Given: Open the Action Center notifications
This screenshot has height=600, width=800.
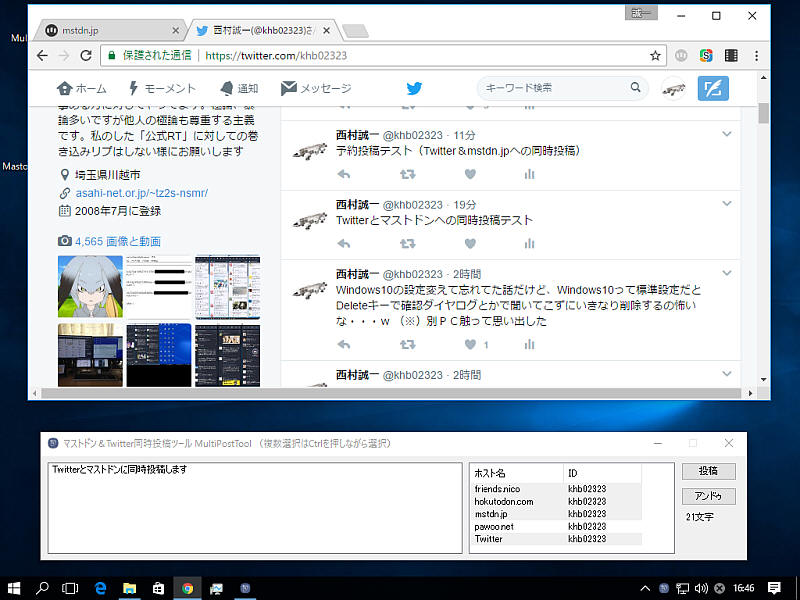Looking at the screenshot, I should (x=774, y=588).
